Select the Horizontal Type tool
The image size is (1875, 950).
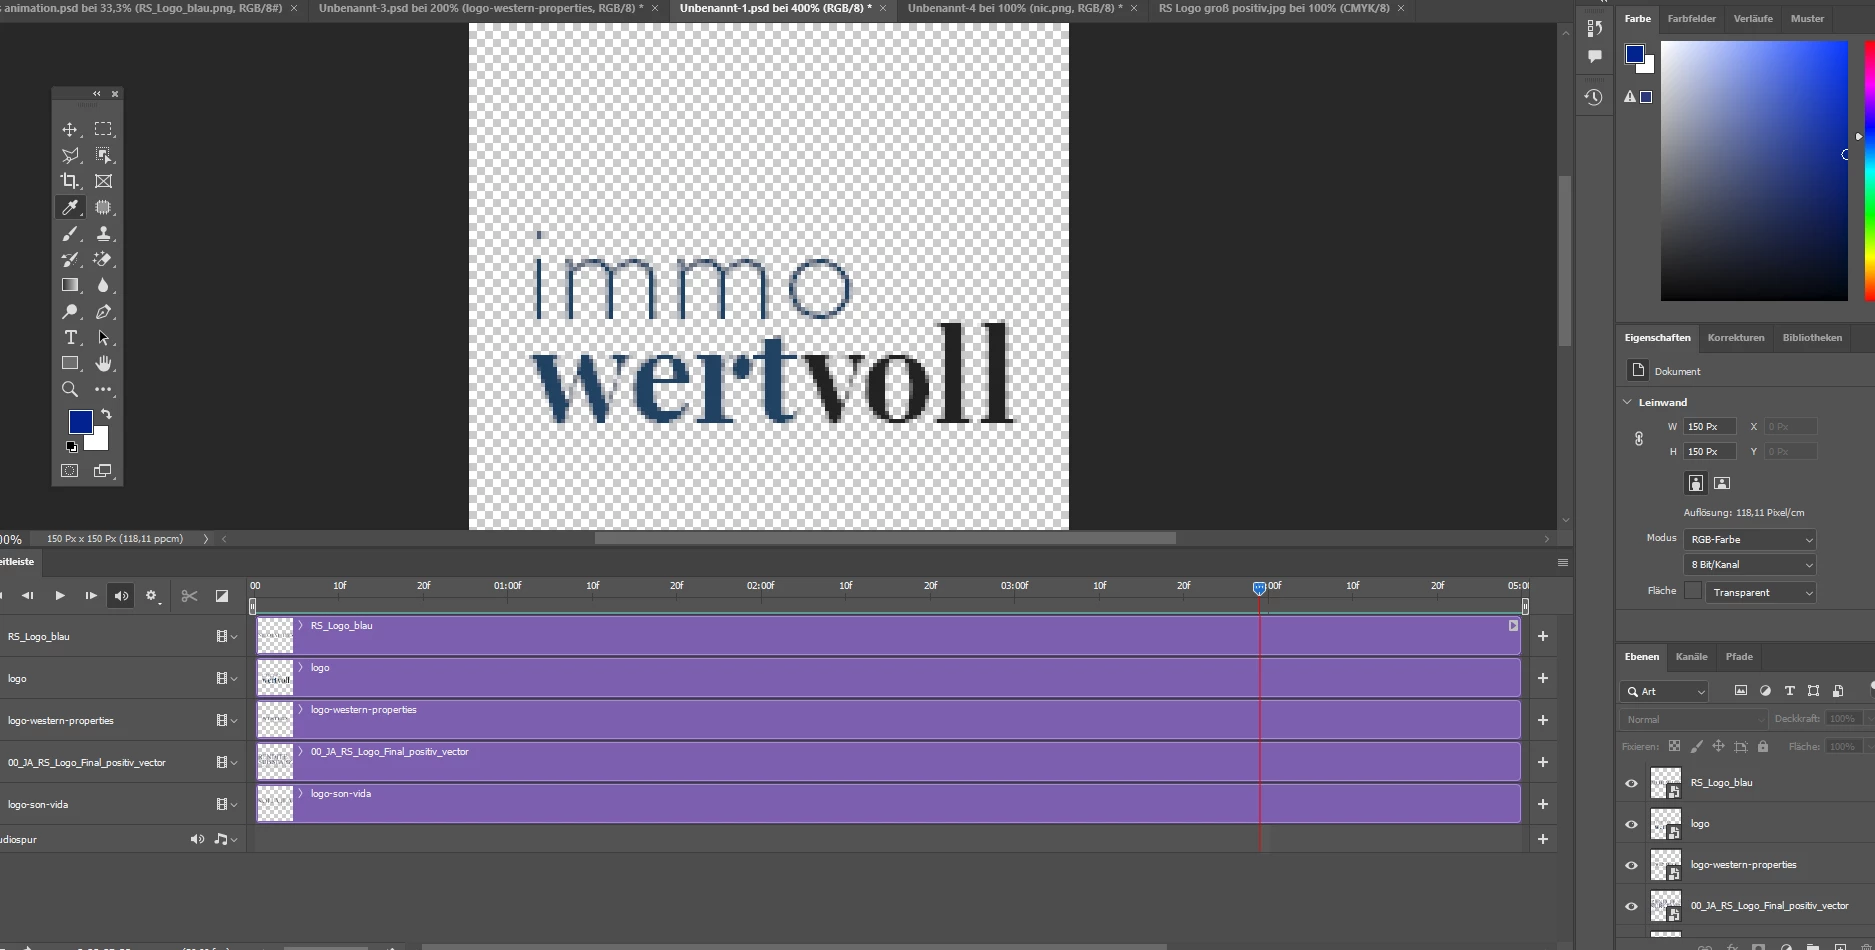tap(70, 338)
